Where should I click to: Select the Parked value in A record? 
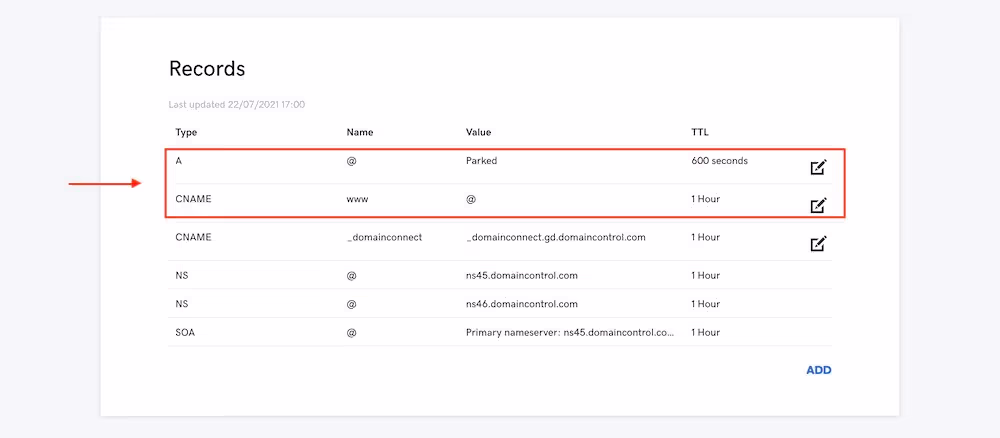coord(481,160)
